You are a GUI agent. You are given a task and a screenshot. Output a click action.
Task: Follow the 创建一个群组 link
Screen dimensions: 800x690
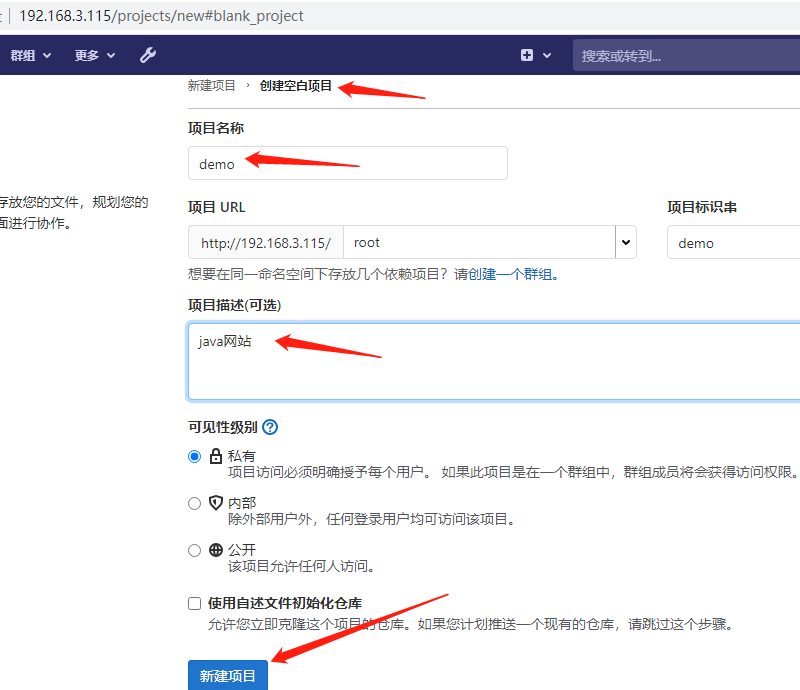[x=510, y=275]
